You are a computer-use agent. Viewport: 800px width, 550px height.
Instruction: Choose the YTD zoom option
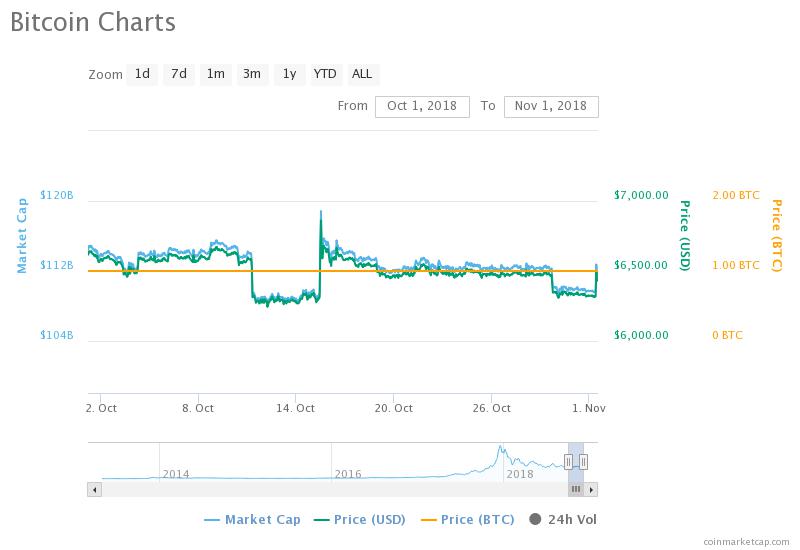325,74
